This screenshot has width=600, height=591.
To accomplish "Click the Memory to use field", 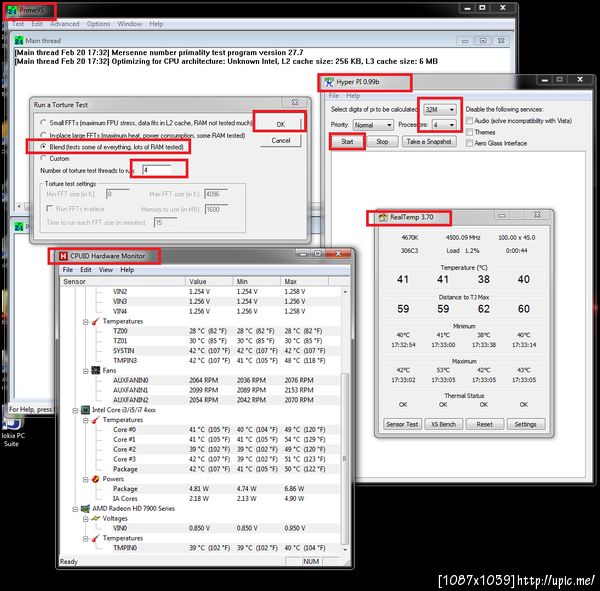I will coord(217,209).
